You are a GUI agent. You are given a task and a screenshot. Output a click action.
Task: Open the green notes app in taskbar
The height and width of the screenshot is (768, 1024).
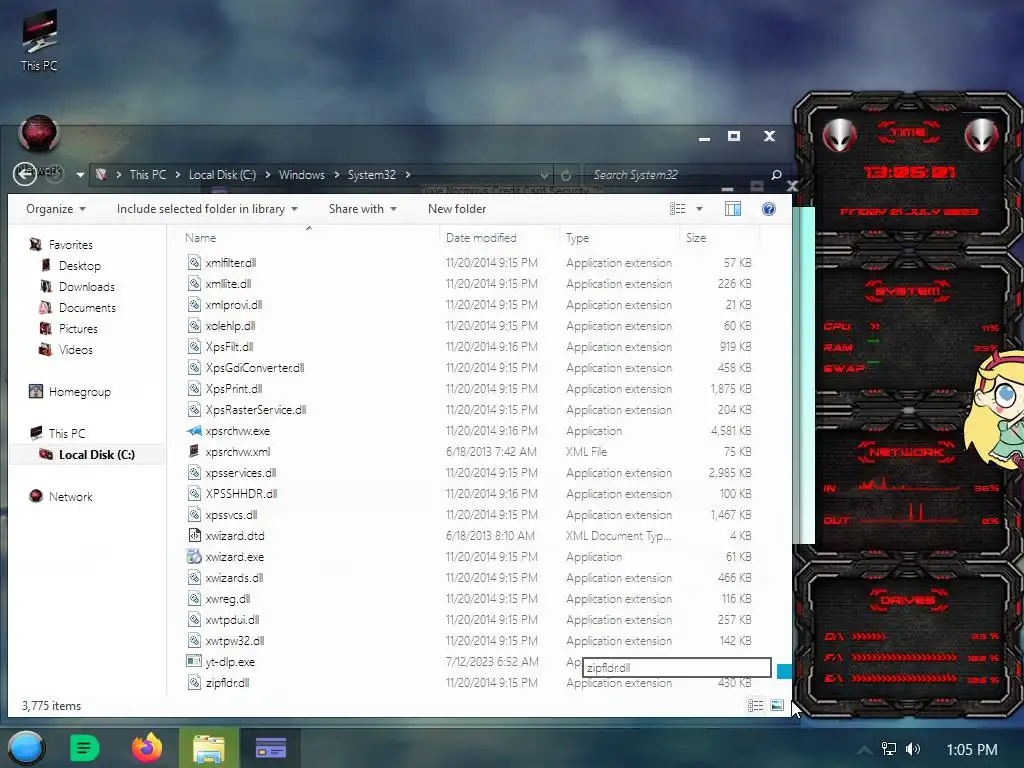[x=84, y=748]
